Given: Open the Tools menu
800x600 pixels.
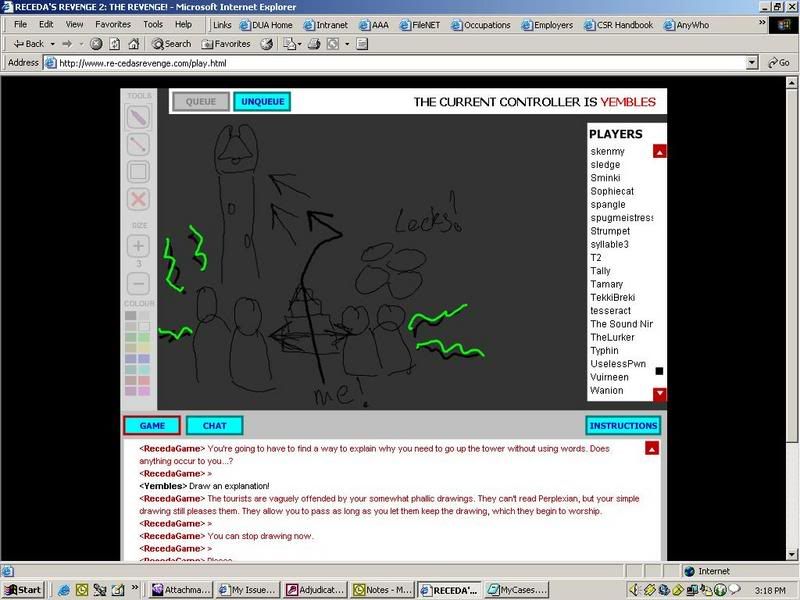Looking at the screenshot, I should 153,24.
